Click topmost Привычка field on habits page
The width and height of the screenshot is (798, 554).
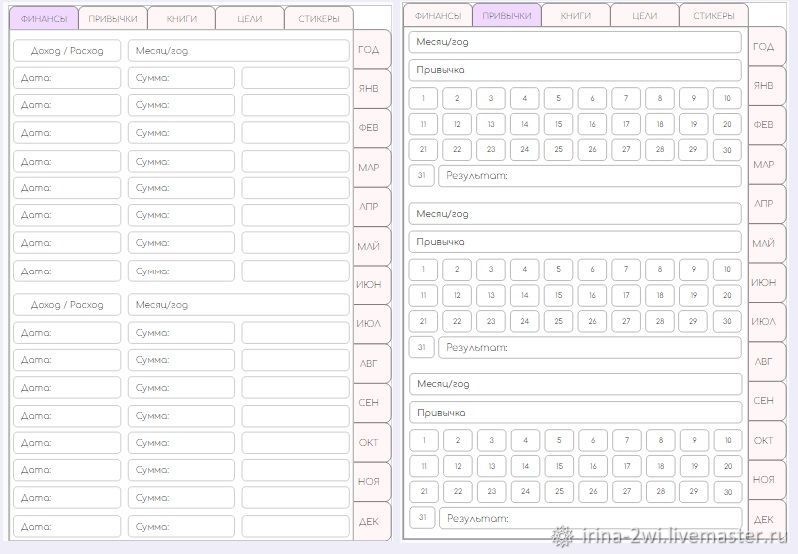pyautogui.click(x=575, y=70)
